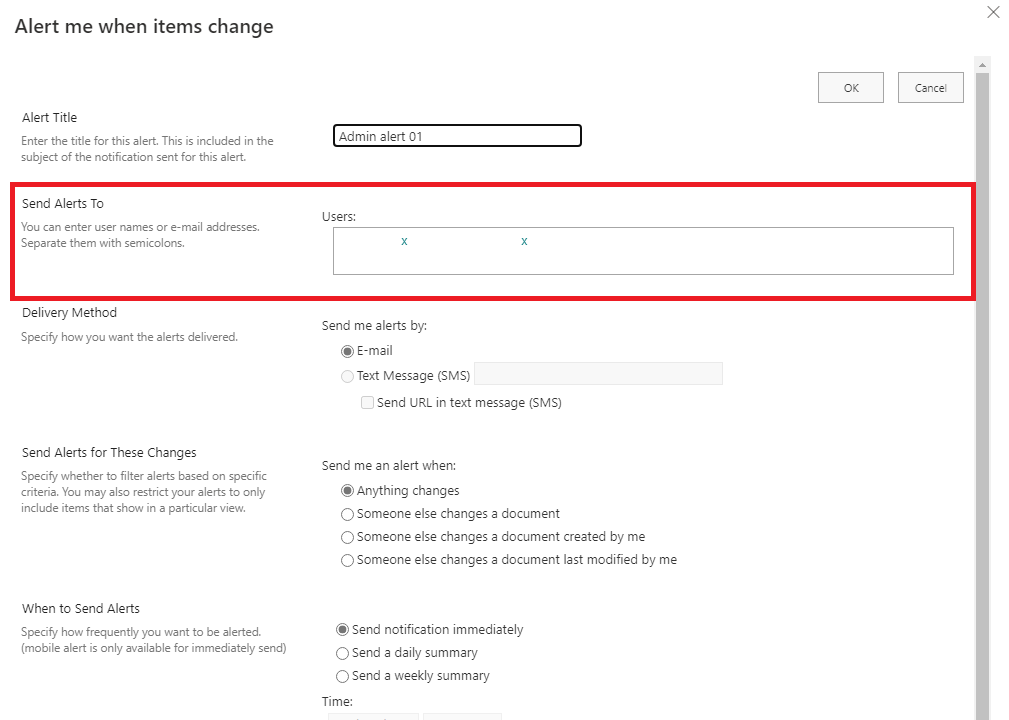Click the Time: label

337,702
